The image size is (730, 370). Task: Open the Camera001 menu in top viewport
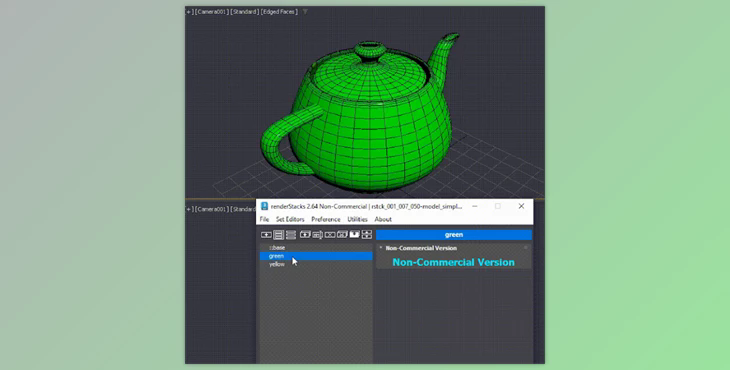pyautogui.click(x=212, y=12)
